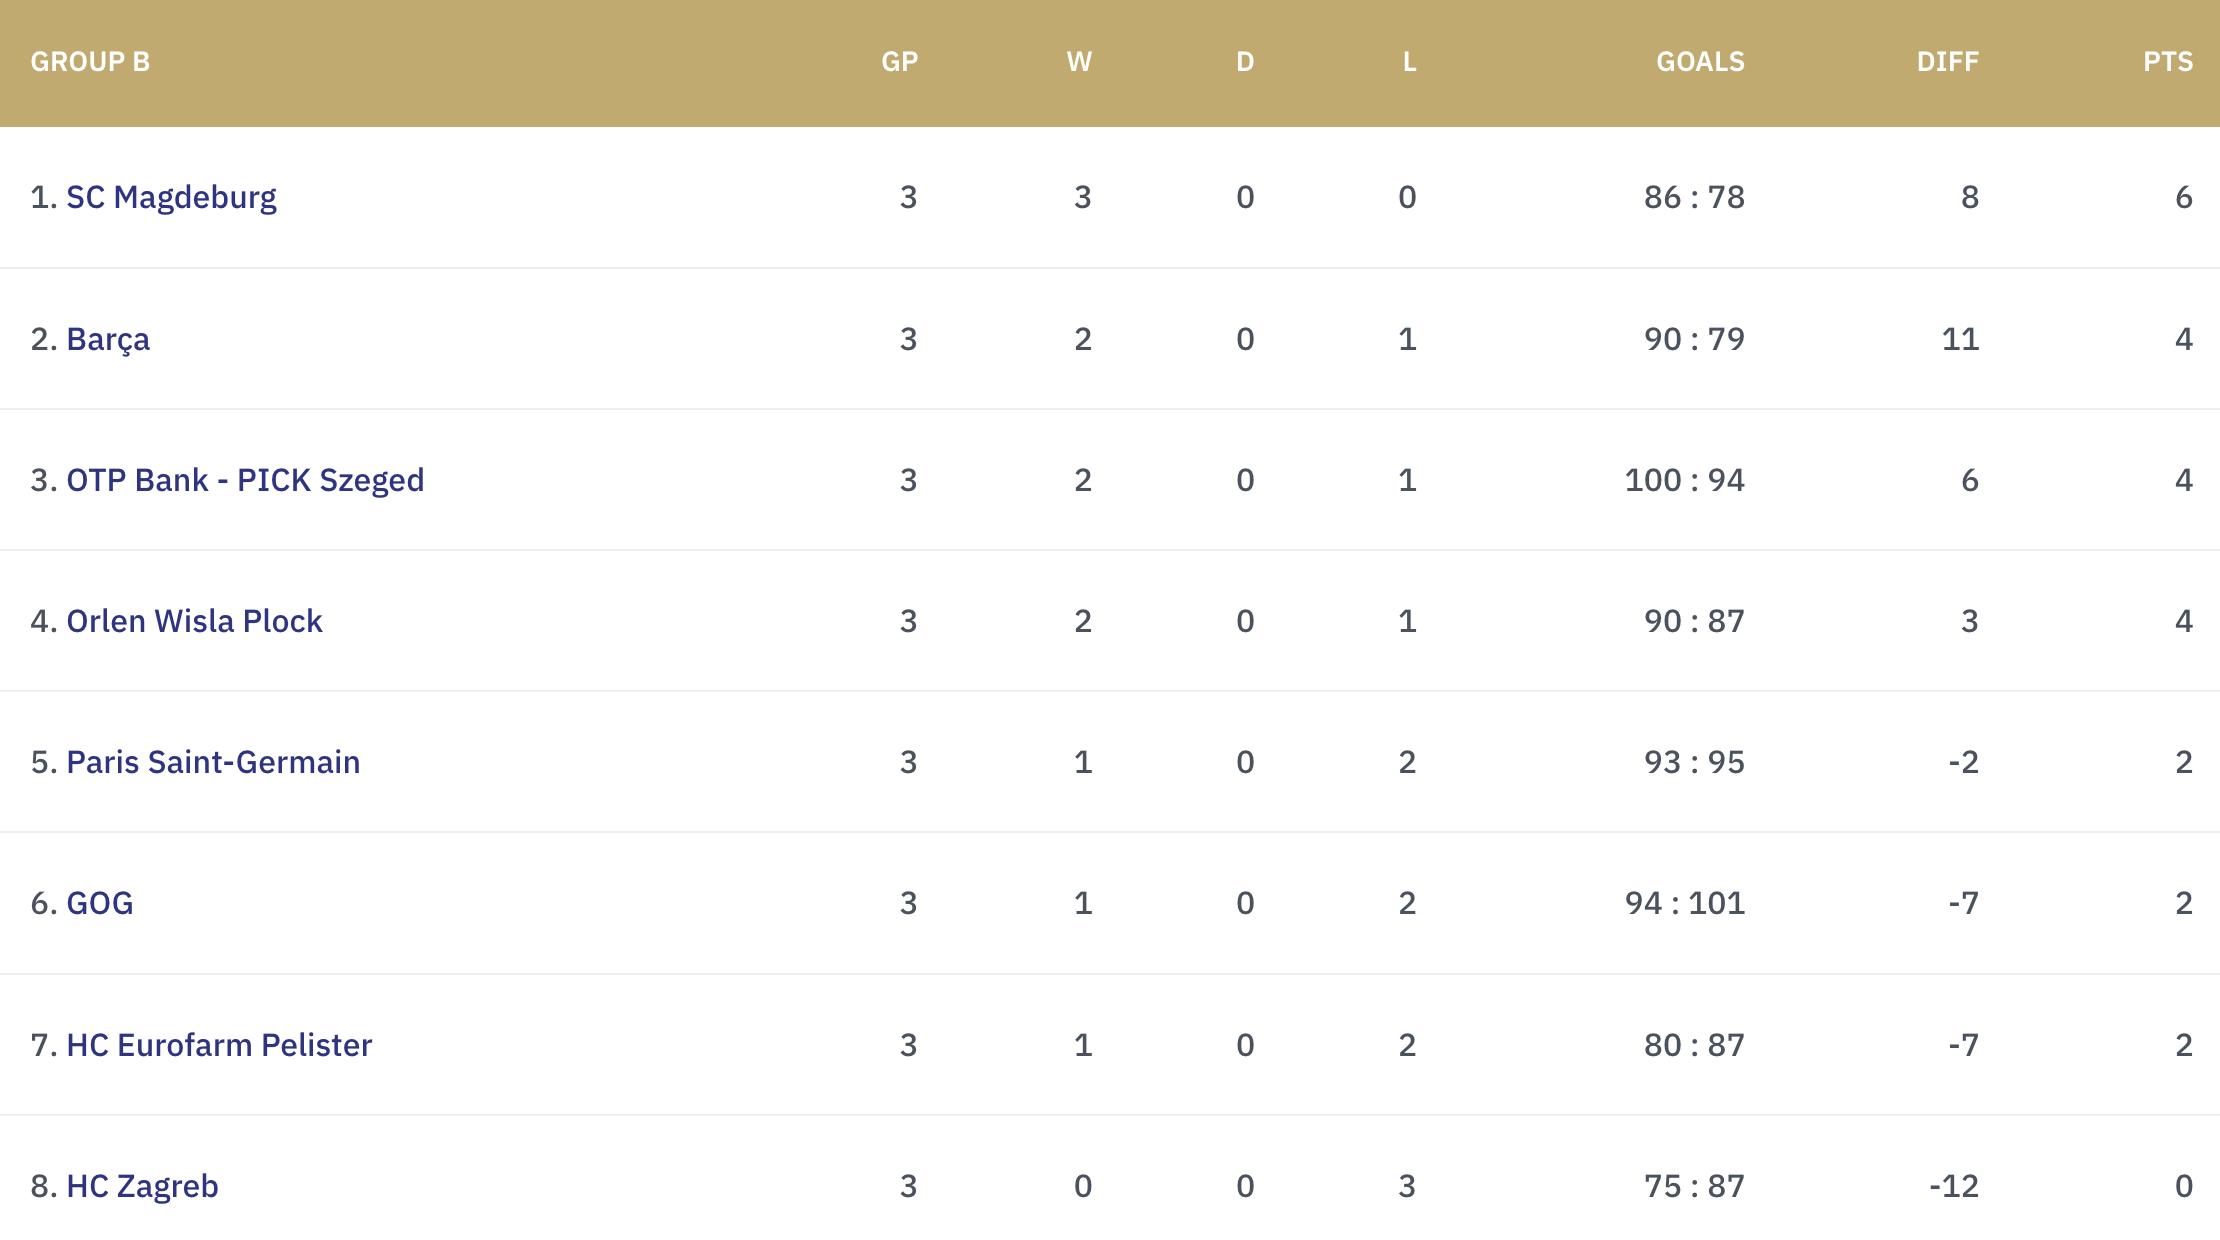Screen dimensions: 2220x1240
Task: Open OTP Bank - PICK Szeged page
Action: point(245,480)
